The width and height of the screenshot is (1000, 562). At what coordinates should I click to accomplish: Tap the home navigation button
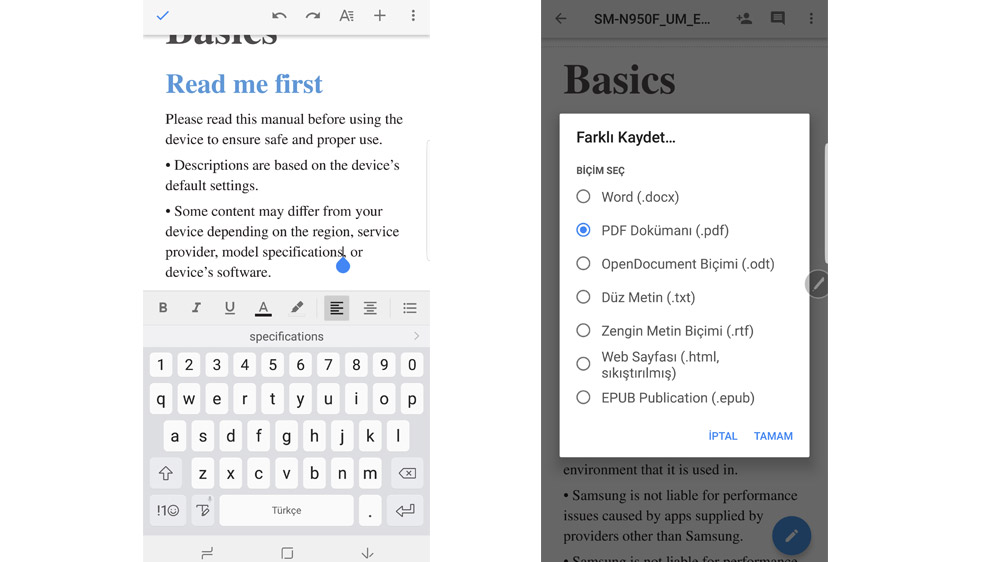click(x=287, y=553)
